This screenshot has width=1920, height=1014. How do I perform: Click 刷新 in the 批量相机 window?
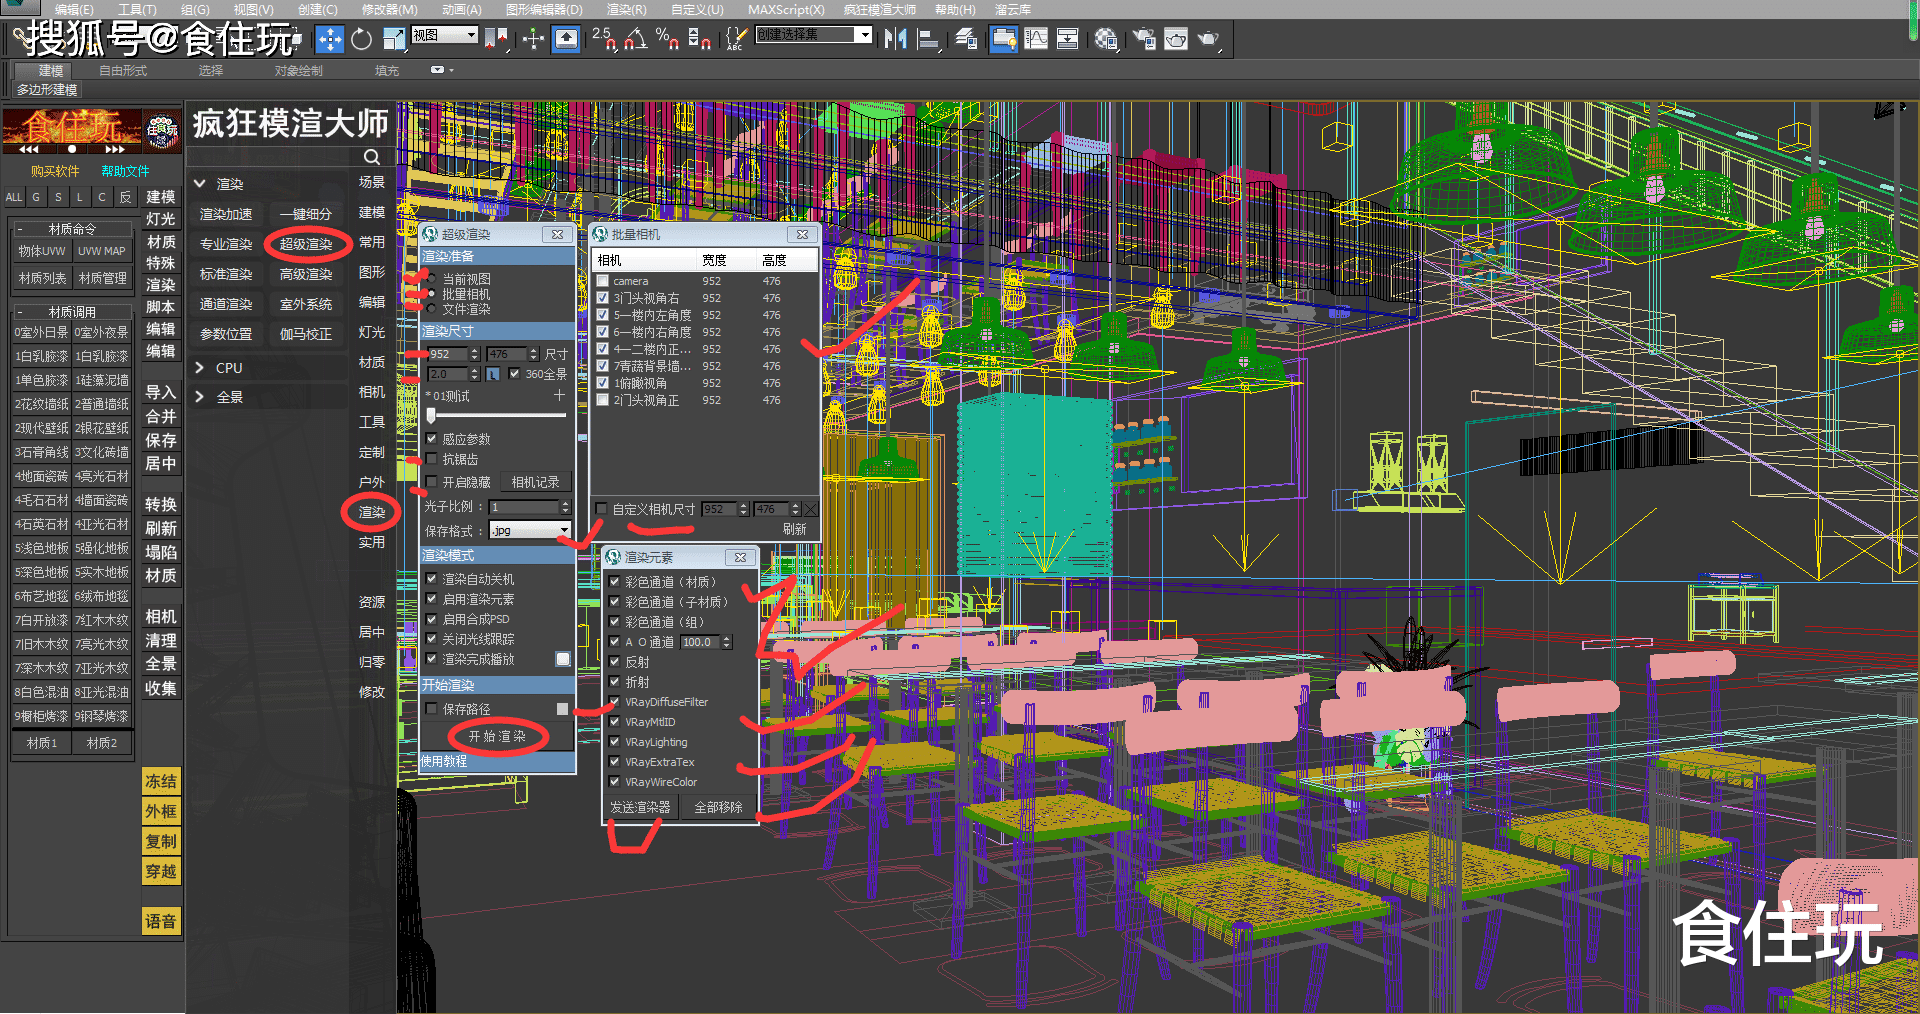pos(794,529)
